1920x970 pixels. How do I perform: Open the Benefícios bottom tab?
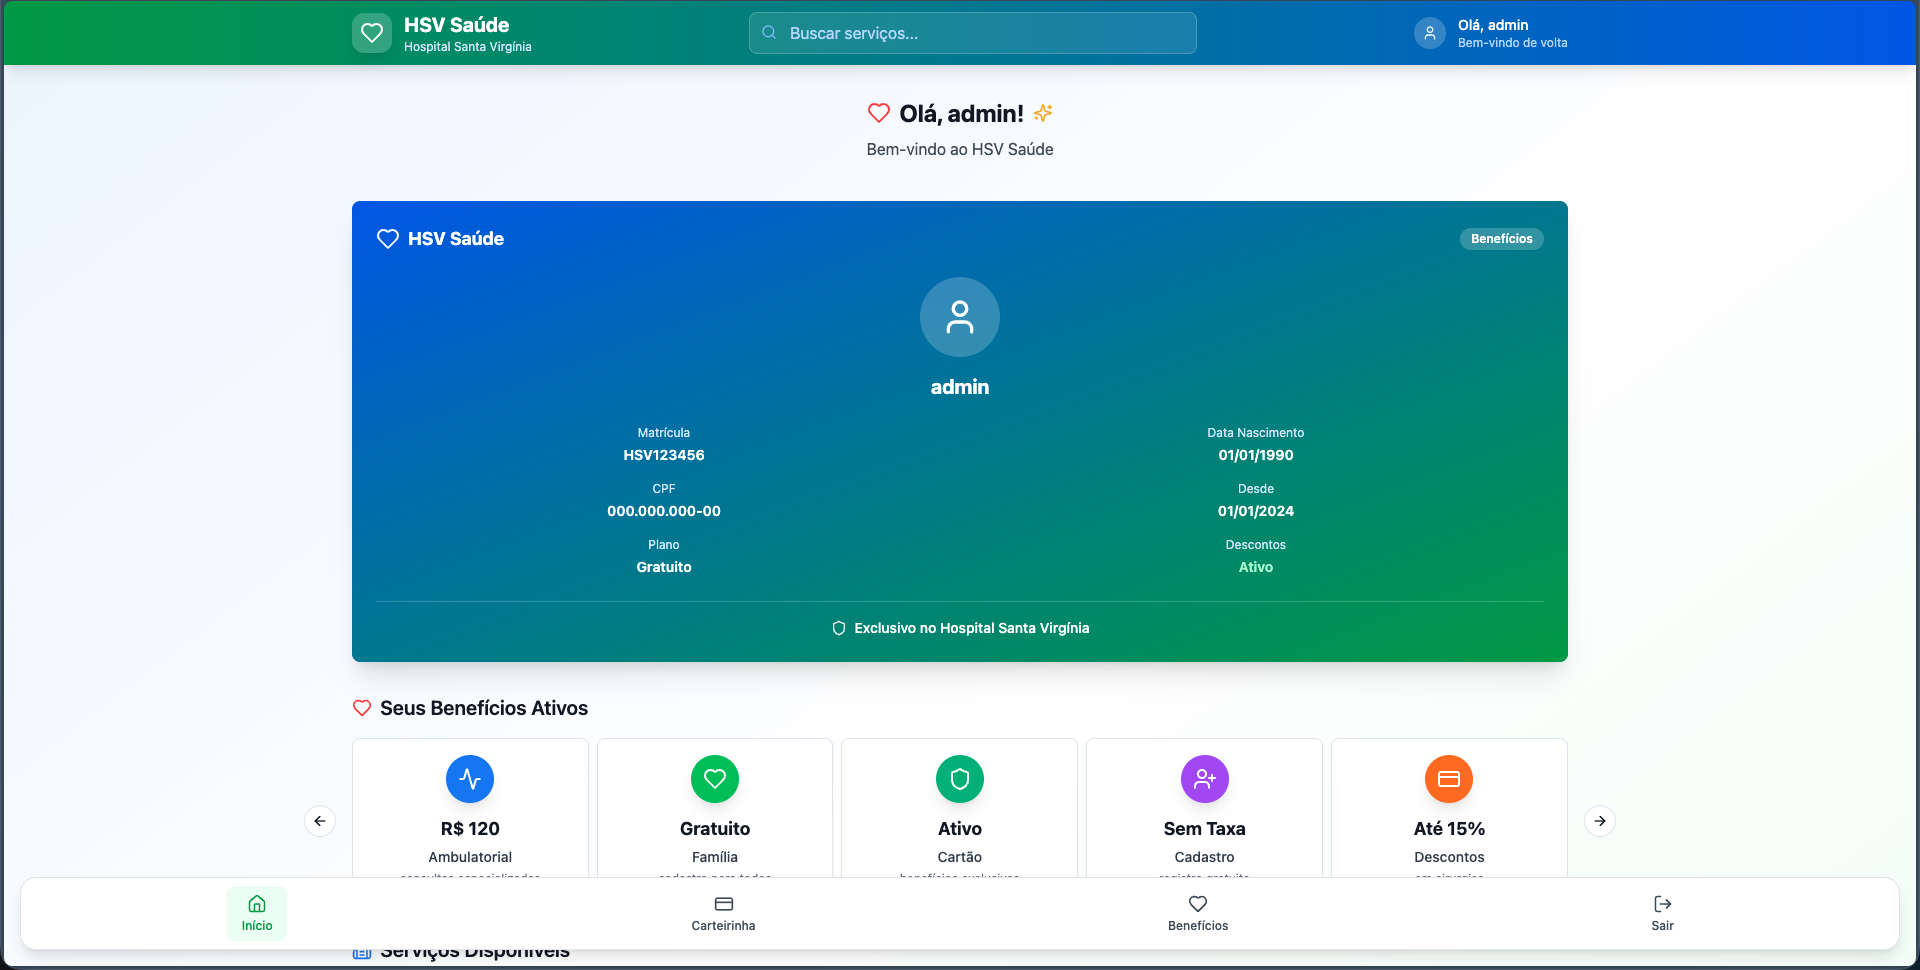(1198, 913)
